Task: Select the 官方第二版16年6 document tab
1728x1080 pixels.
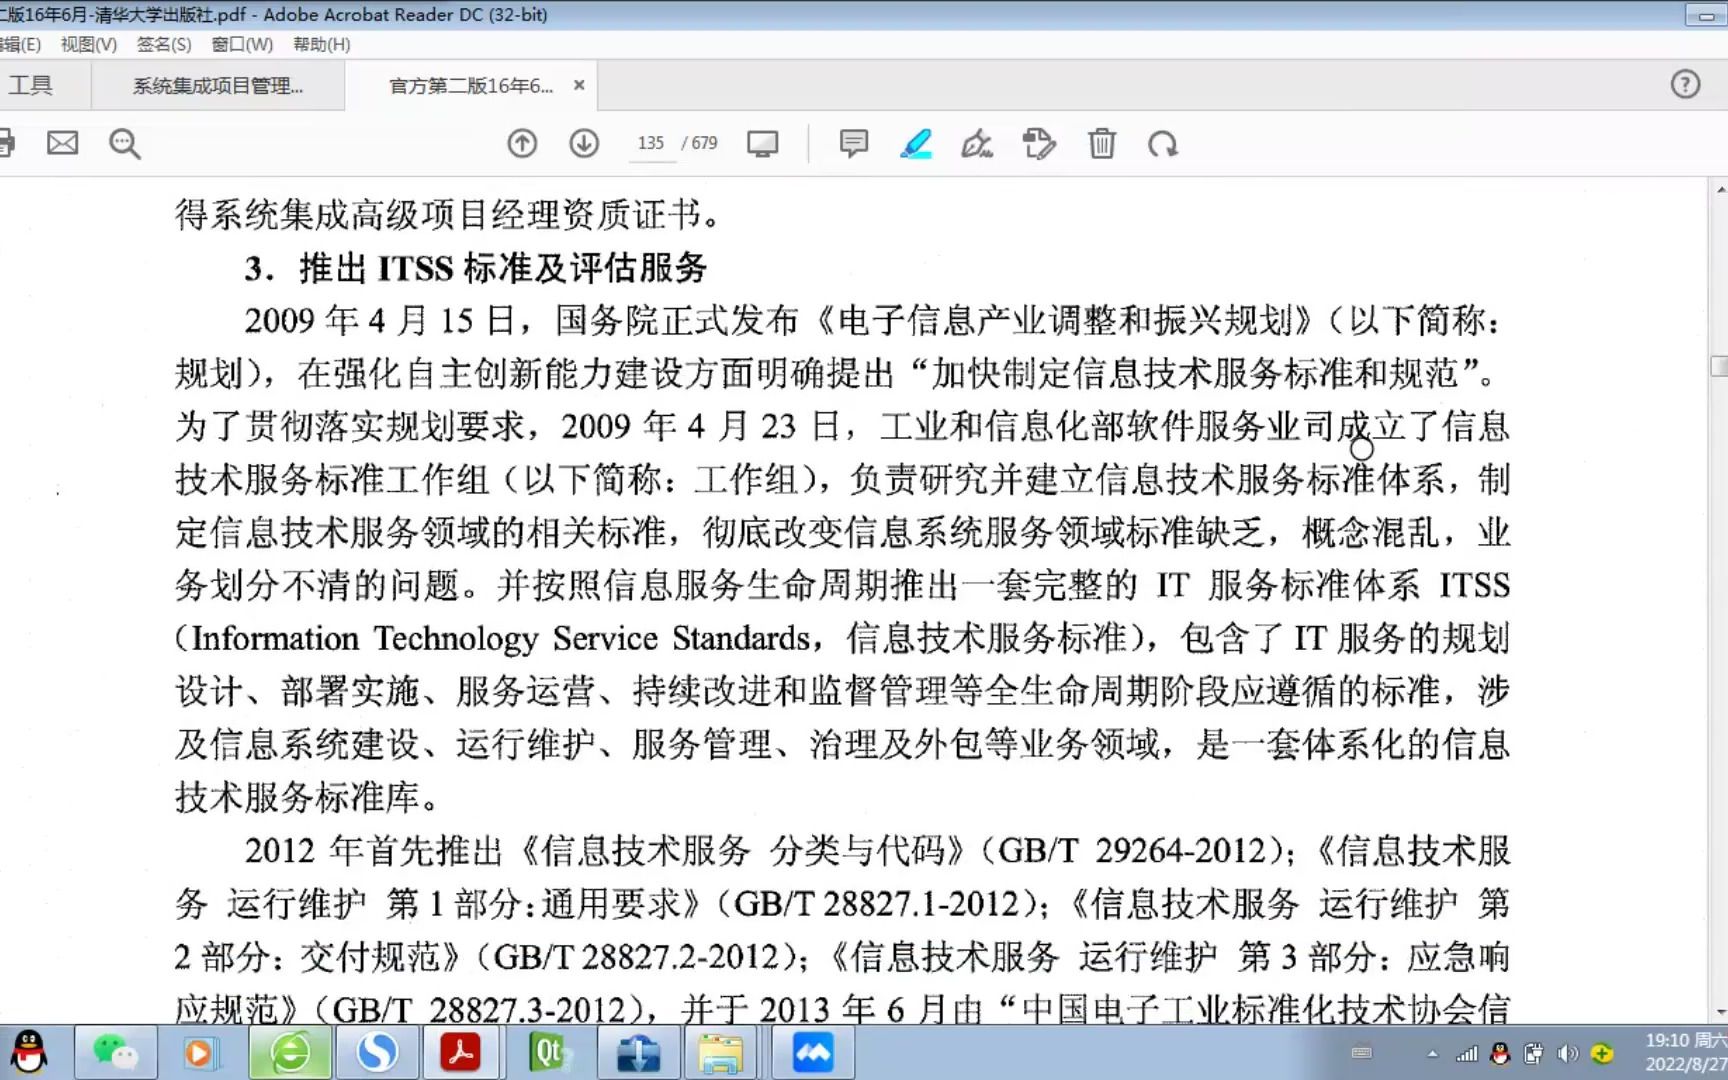Action: point(470,86)
